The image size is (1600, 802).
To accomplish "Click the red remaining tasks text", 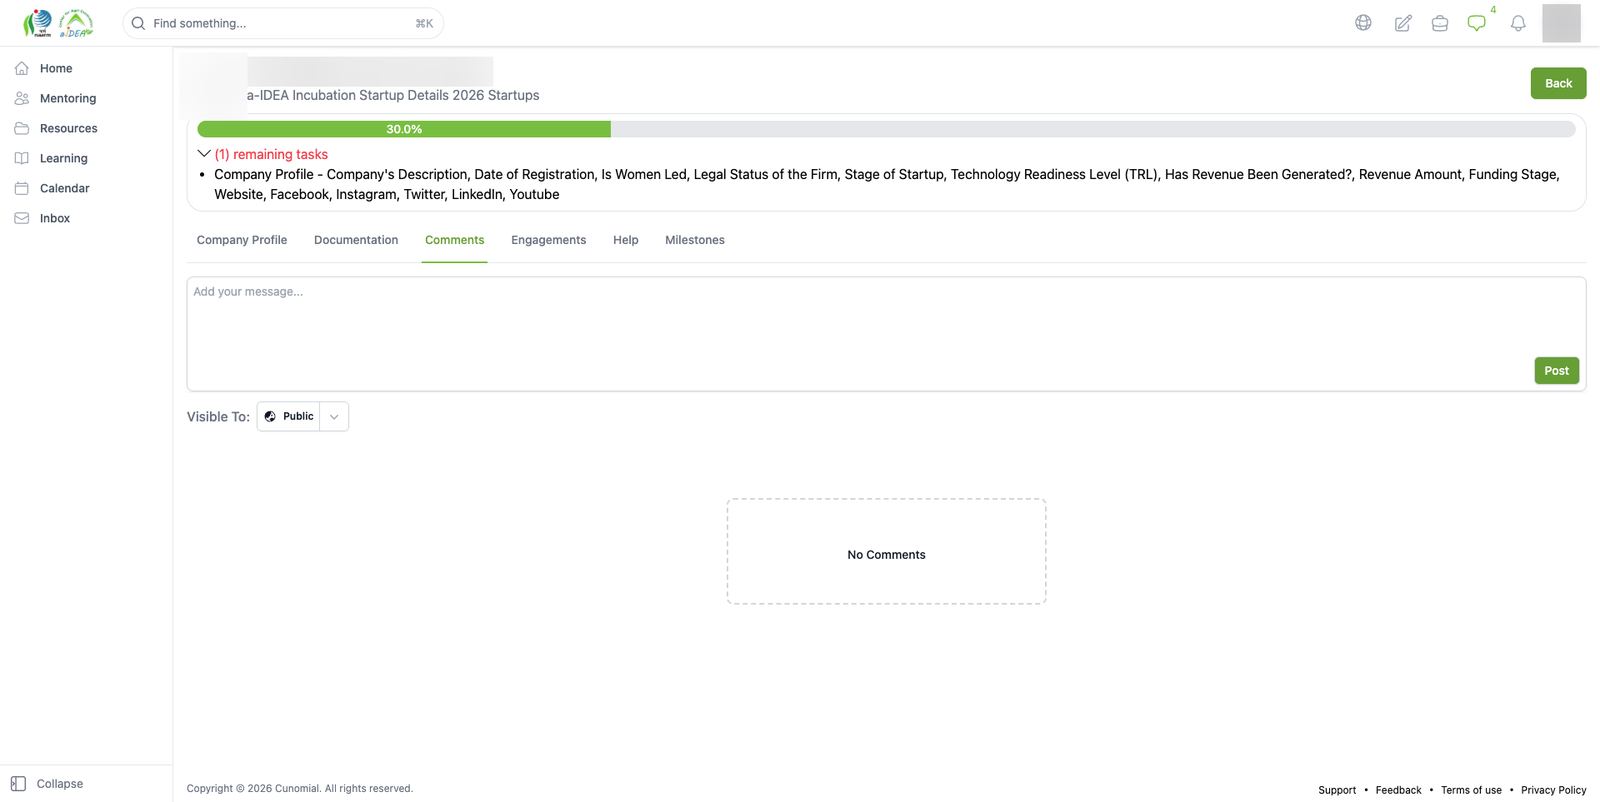I will coord(271,154).
